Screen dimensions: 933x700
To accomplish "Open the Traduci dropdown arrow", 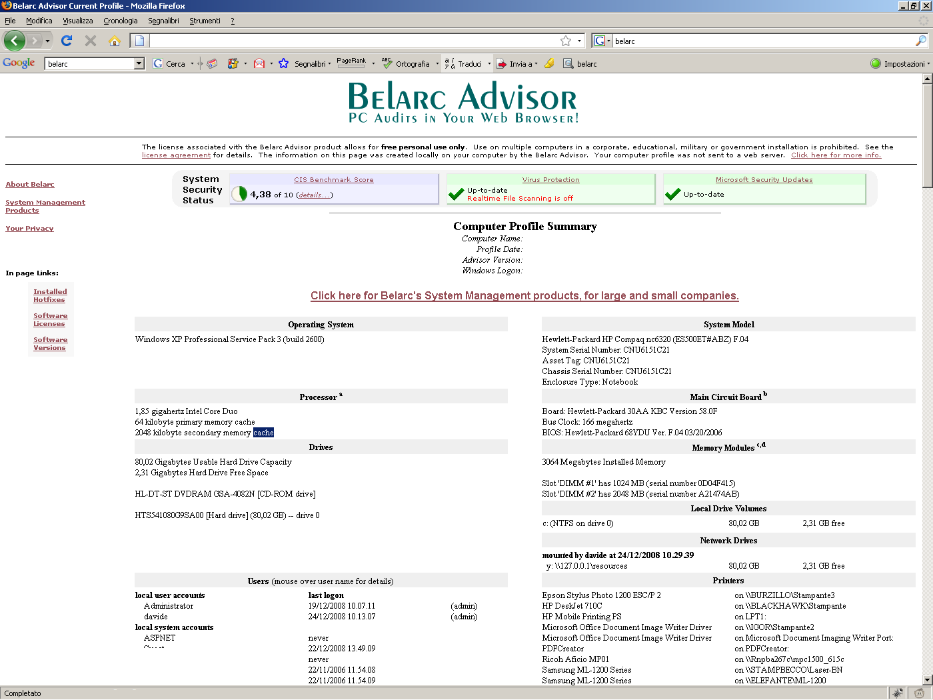I will point(489,64).
